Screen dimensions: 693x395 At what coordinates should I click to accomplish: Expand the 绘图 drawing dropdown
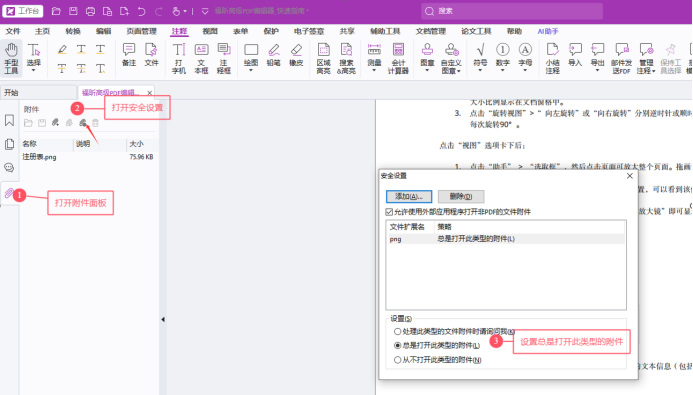point(251,70)
